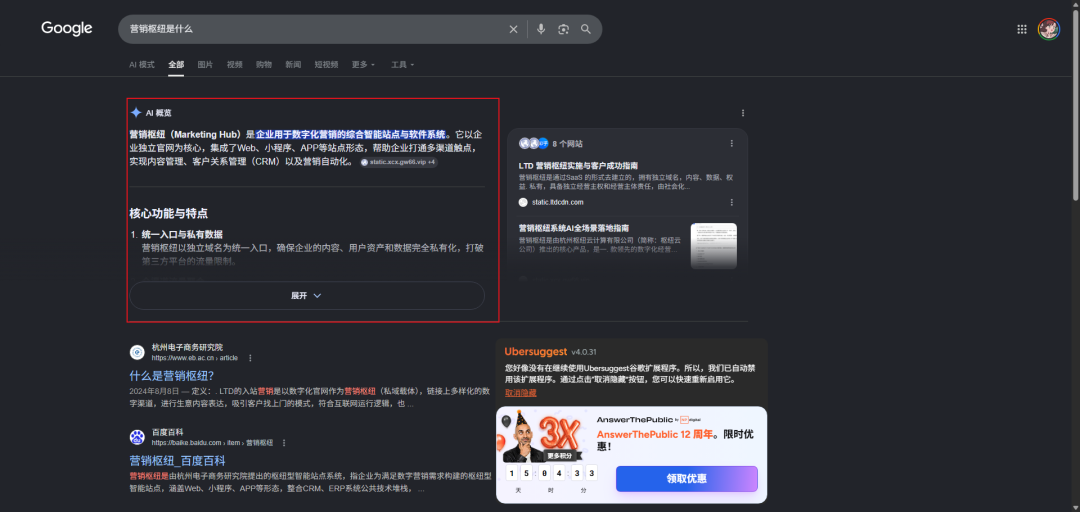Click the baike.baidu.com breadcrumb URL

(212, 442)
